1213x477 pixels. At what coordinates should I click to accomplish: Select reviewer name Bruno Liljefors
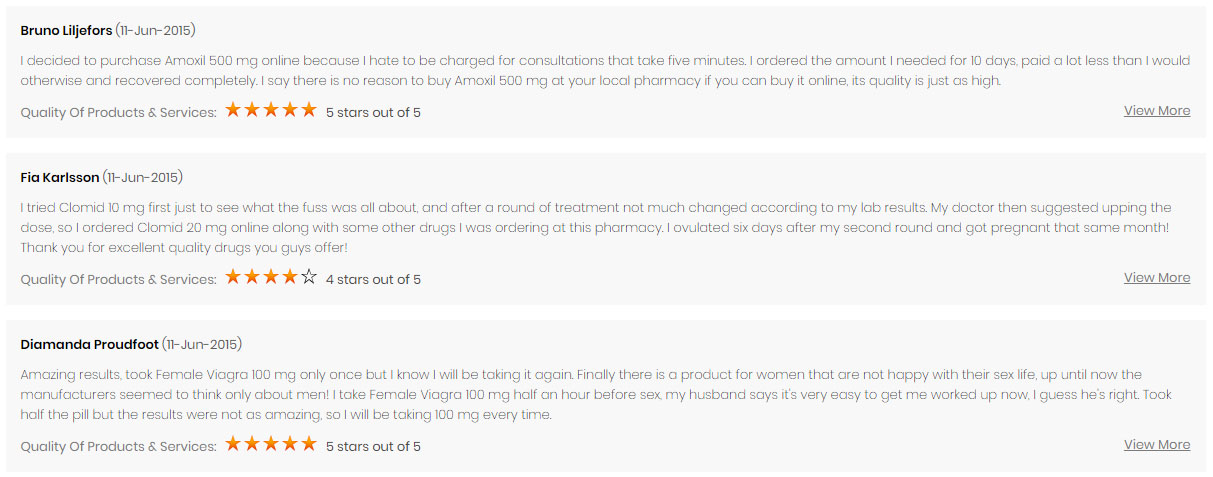[66, 31]
